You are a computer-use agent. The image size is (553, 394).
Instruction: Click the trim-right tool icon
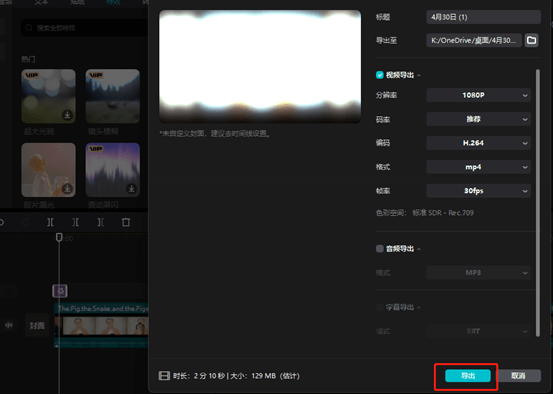coord(101,222)
